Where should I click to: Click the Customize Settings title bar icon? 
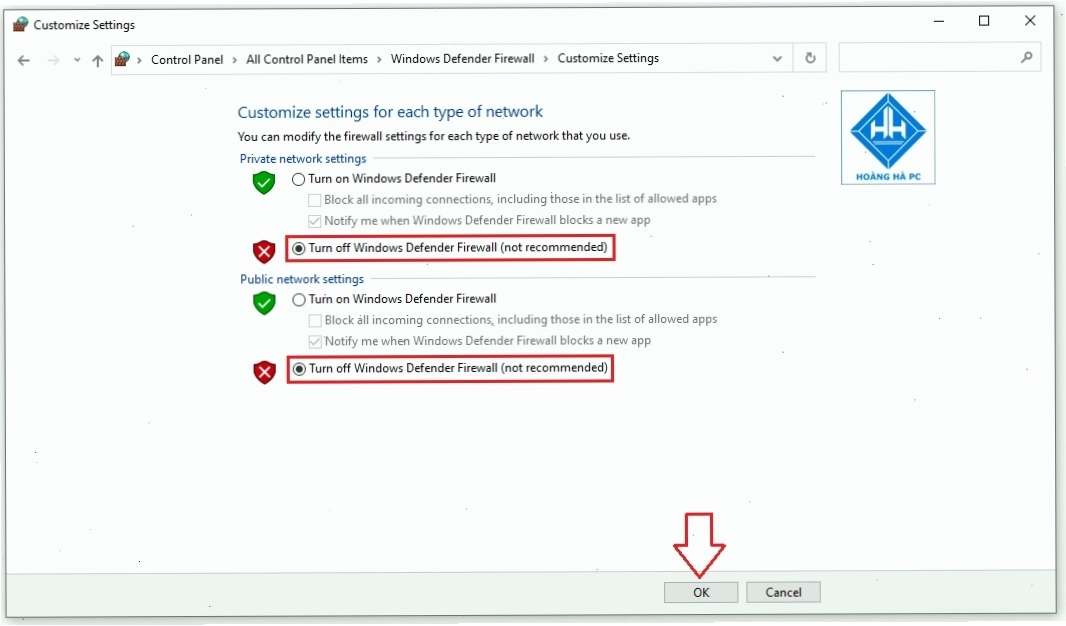[x=20, y=24]
